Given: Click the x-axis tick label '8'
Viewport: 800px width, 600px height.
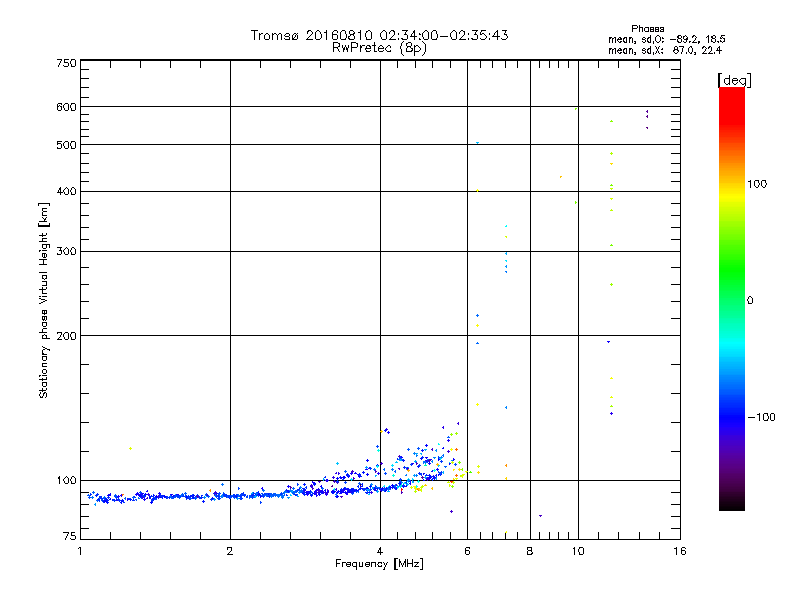Looking at the screenshot, I should pyautogui.click(x=530, y=551).
